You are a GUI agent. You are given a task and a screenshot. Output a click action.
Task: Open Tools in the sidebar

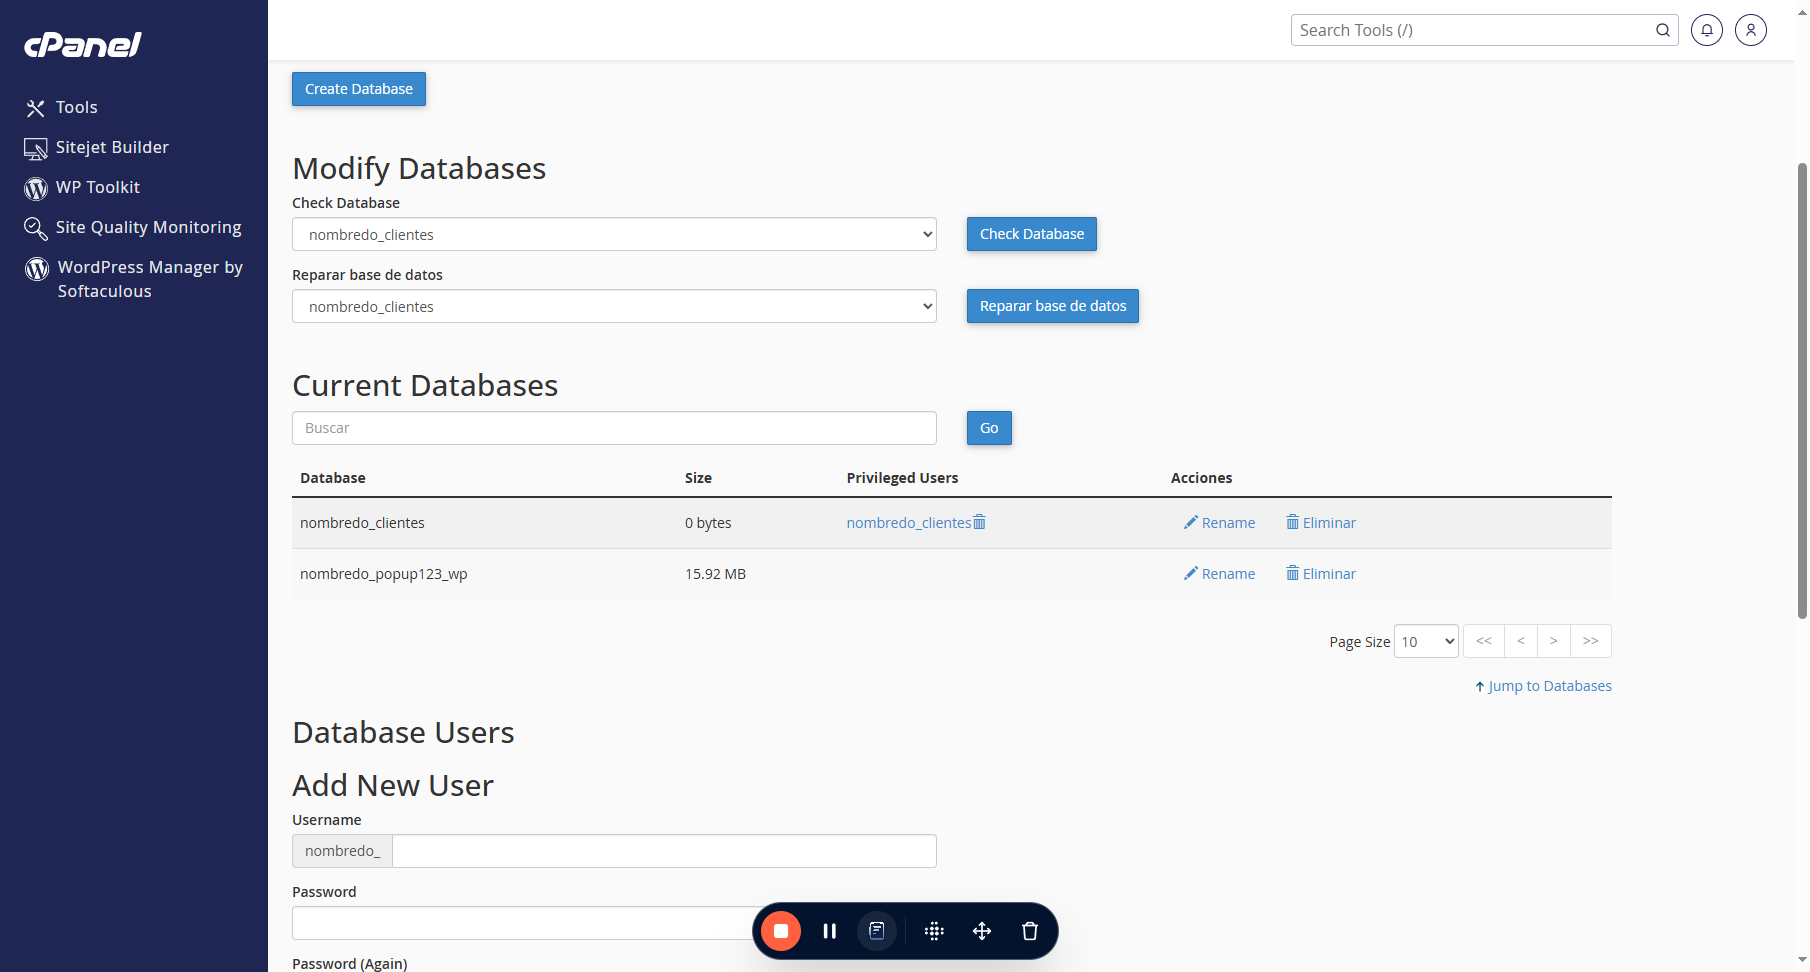pyautogui.click(x=76, y=107)
